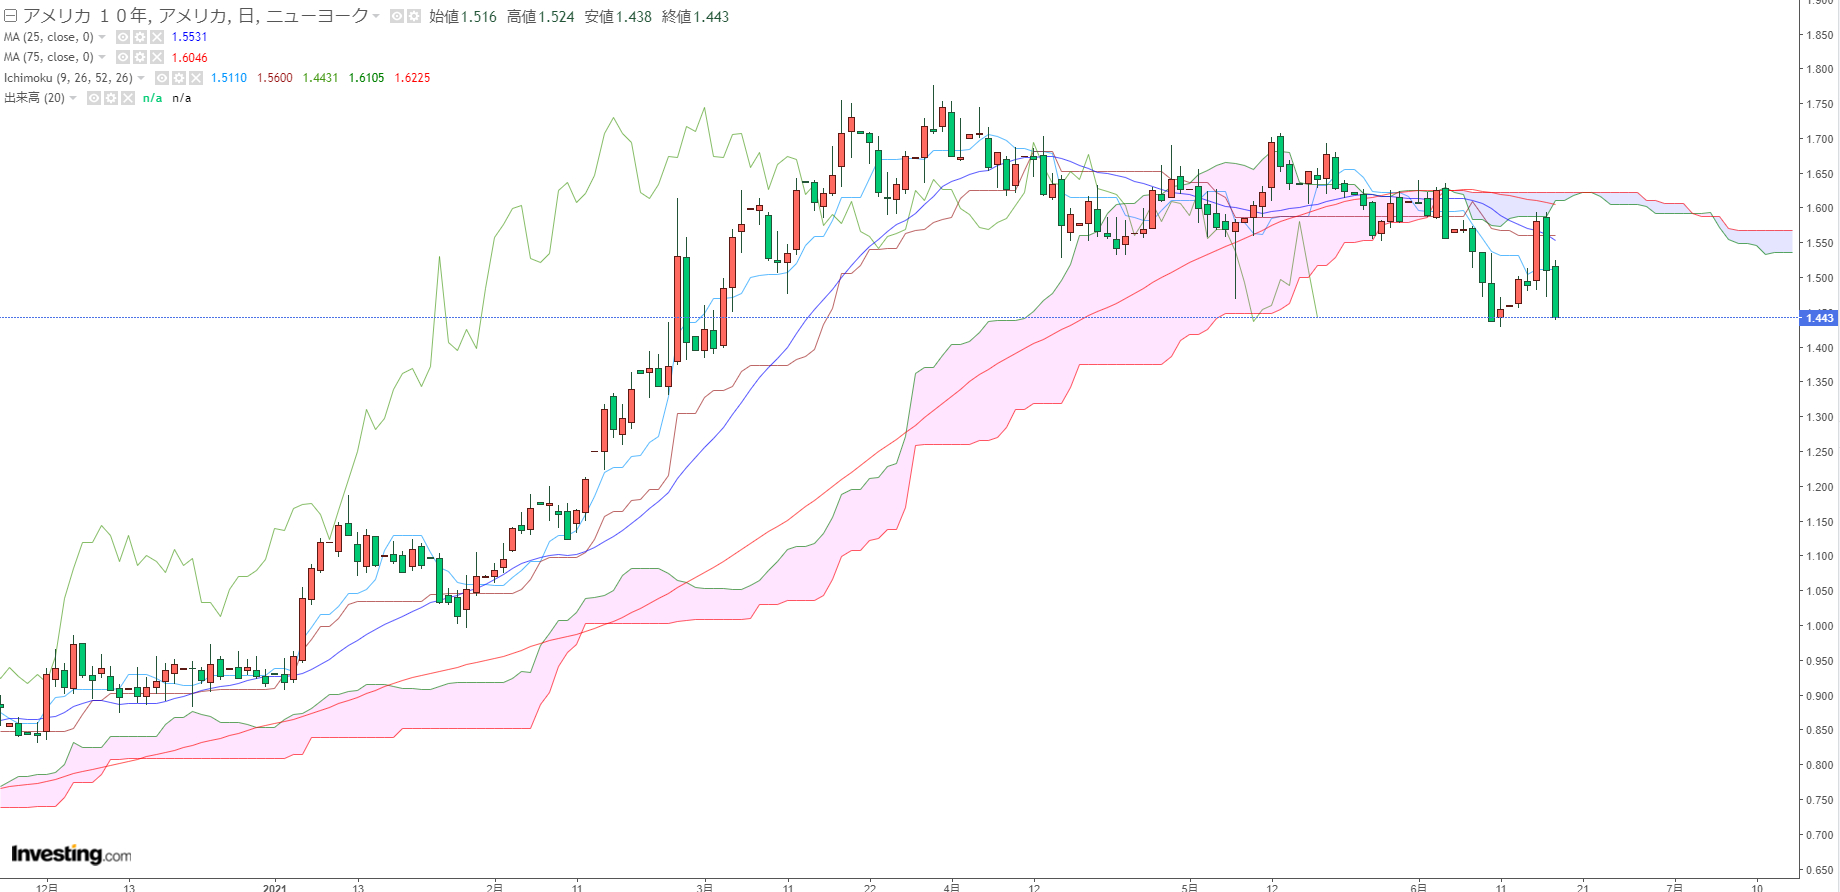The width and height of the screenshot is (1840, 892).
Task: Open the Ichimoku (9, 26, 52, 26) dropdown
Action: pos(141,78)
